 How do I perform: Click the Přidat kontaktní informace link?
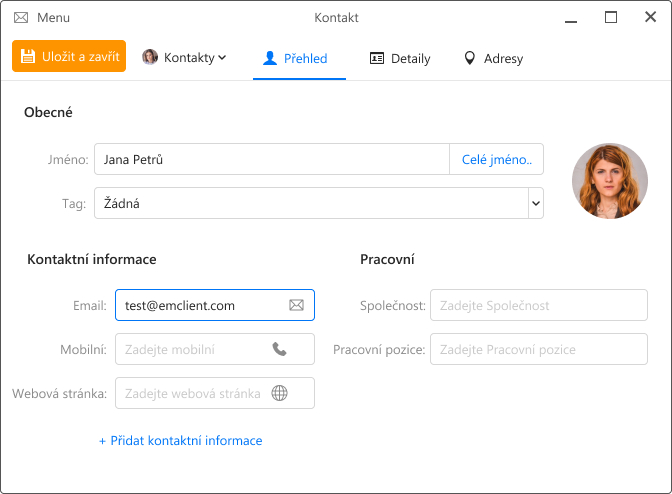(x=181, y=440)
